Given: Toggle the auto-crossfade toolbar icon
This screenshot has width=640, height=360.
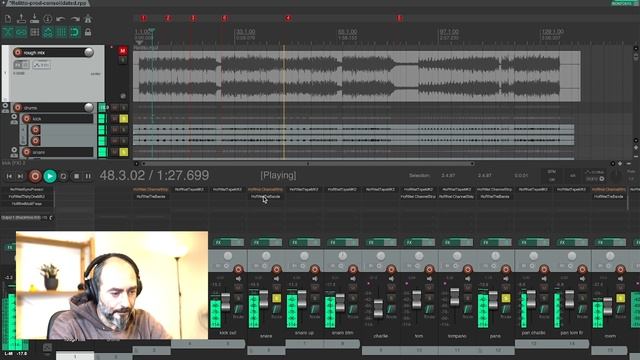Looking at the screenshot, I should coord(8,32).
